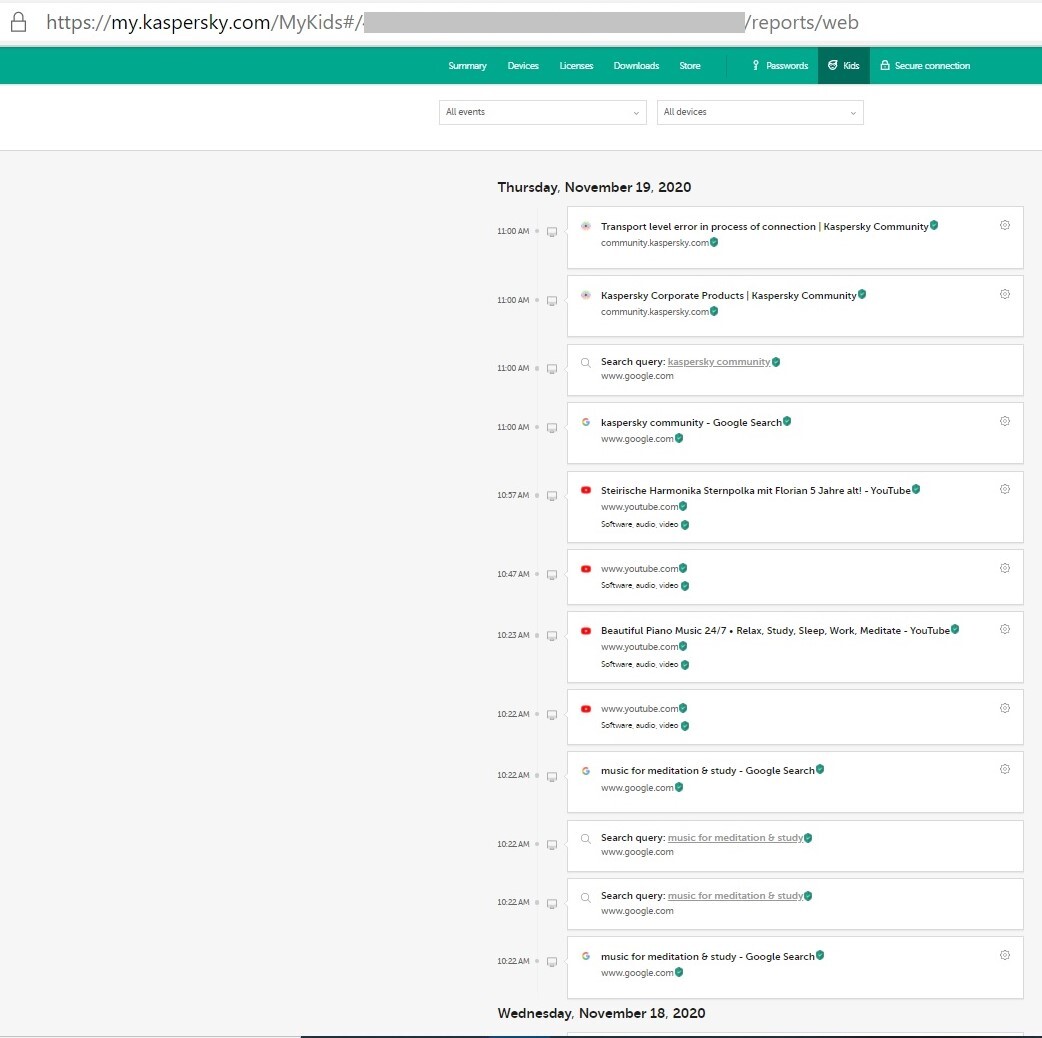This screenshot has height=1038, width=1042.
Task: Click YouTube favicon on 10:47 AM youtube.com card
Action: [585, 569]
